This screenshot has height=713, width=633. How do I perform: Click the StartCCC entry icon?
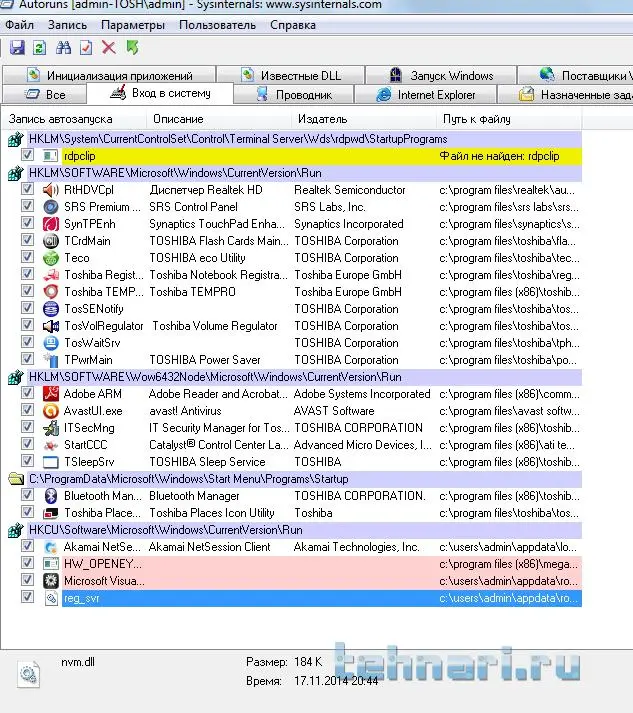pos(50,445)
